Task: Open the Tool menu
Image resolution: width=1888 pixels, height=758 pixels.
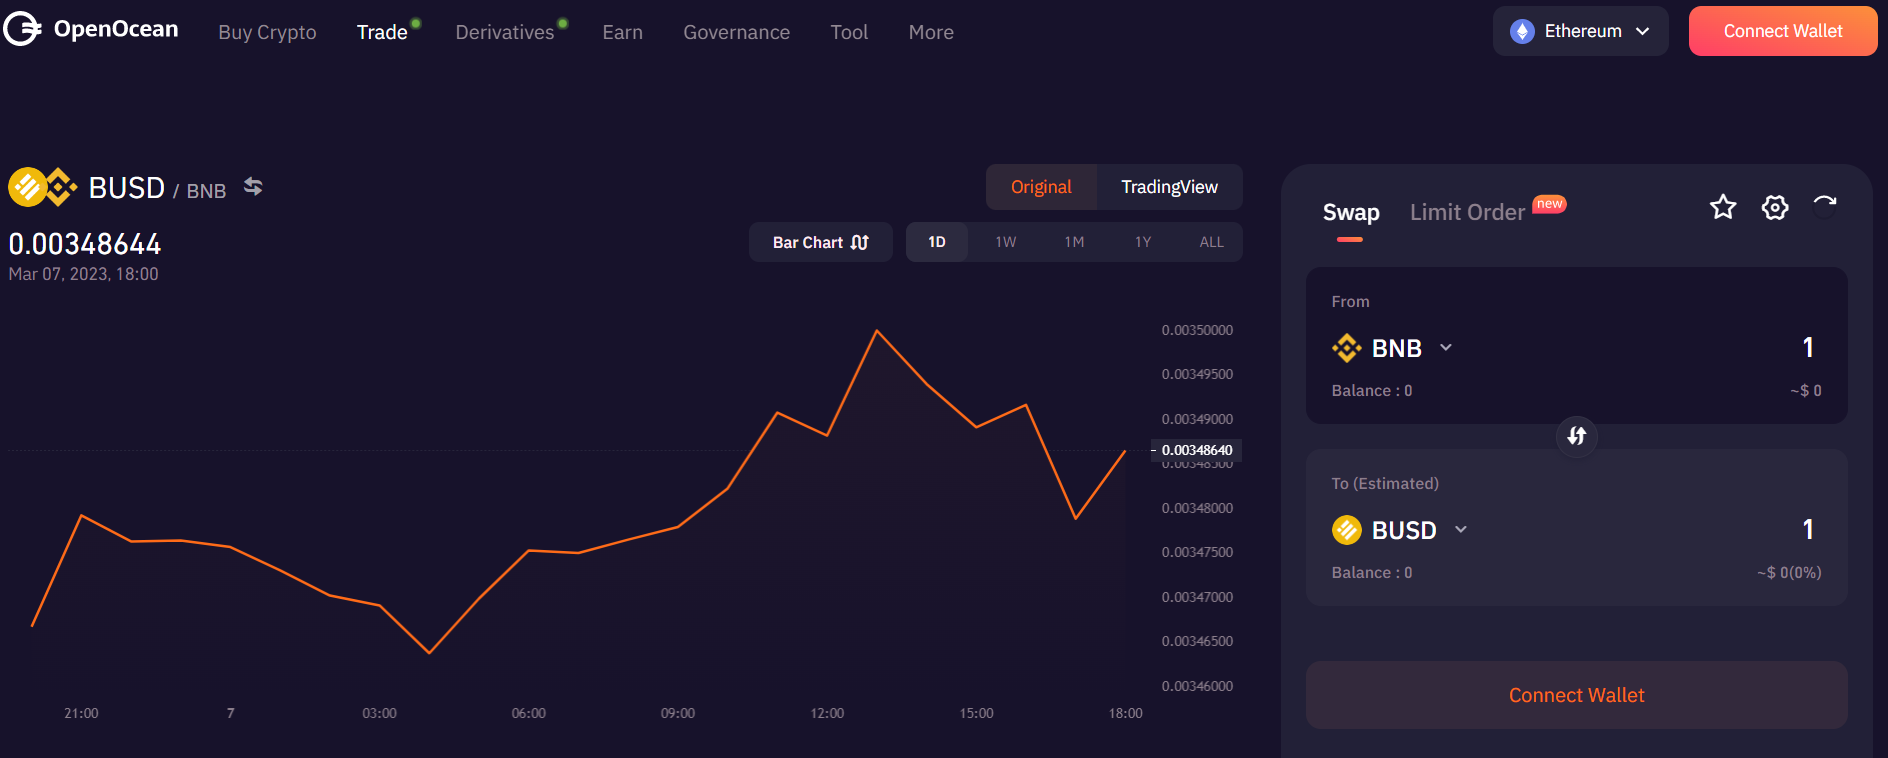Action: click(x=849, y=32)
